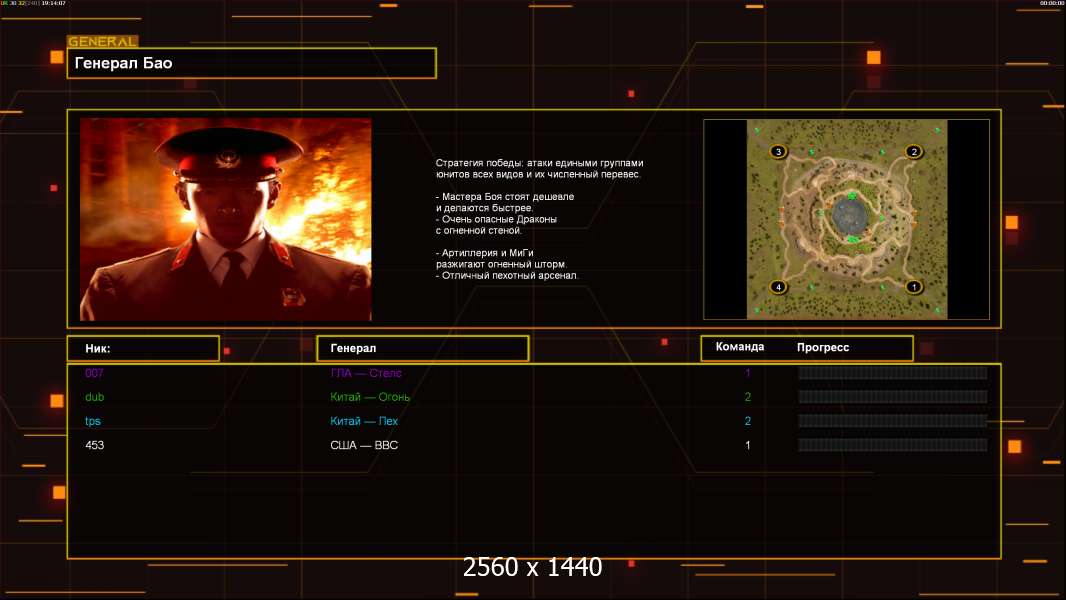Click the general's portrait image
Image resolution: width=1066 pixels, height=600 pixels.
[226, 219]
